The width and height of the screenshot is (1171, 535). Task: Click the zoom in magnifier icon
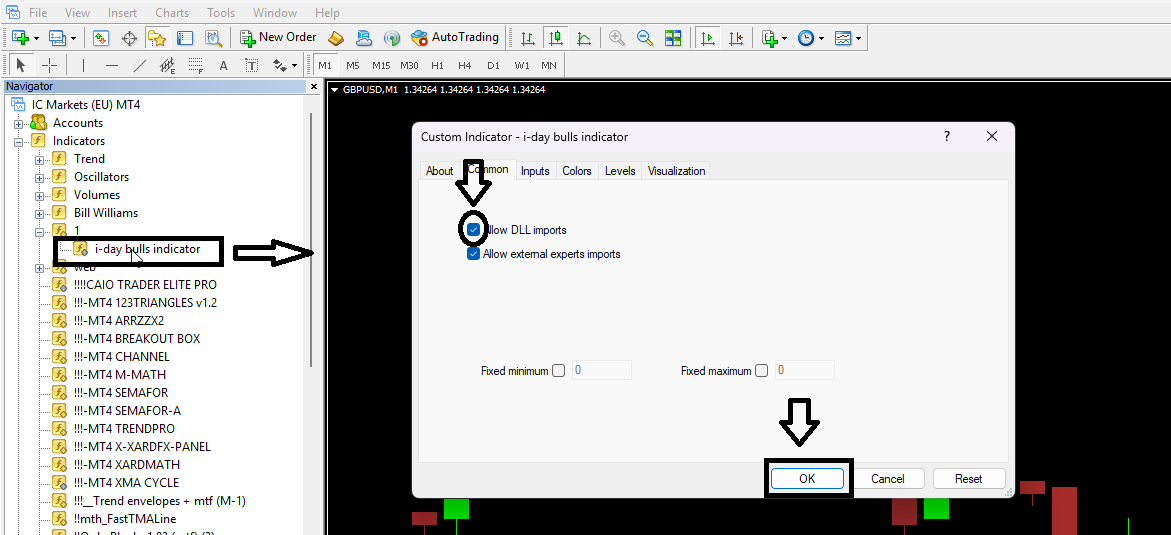tap(617, 38)
